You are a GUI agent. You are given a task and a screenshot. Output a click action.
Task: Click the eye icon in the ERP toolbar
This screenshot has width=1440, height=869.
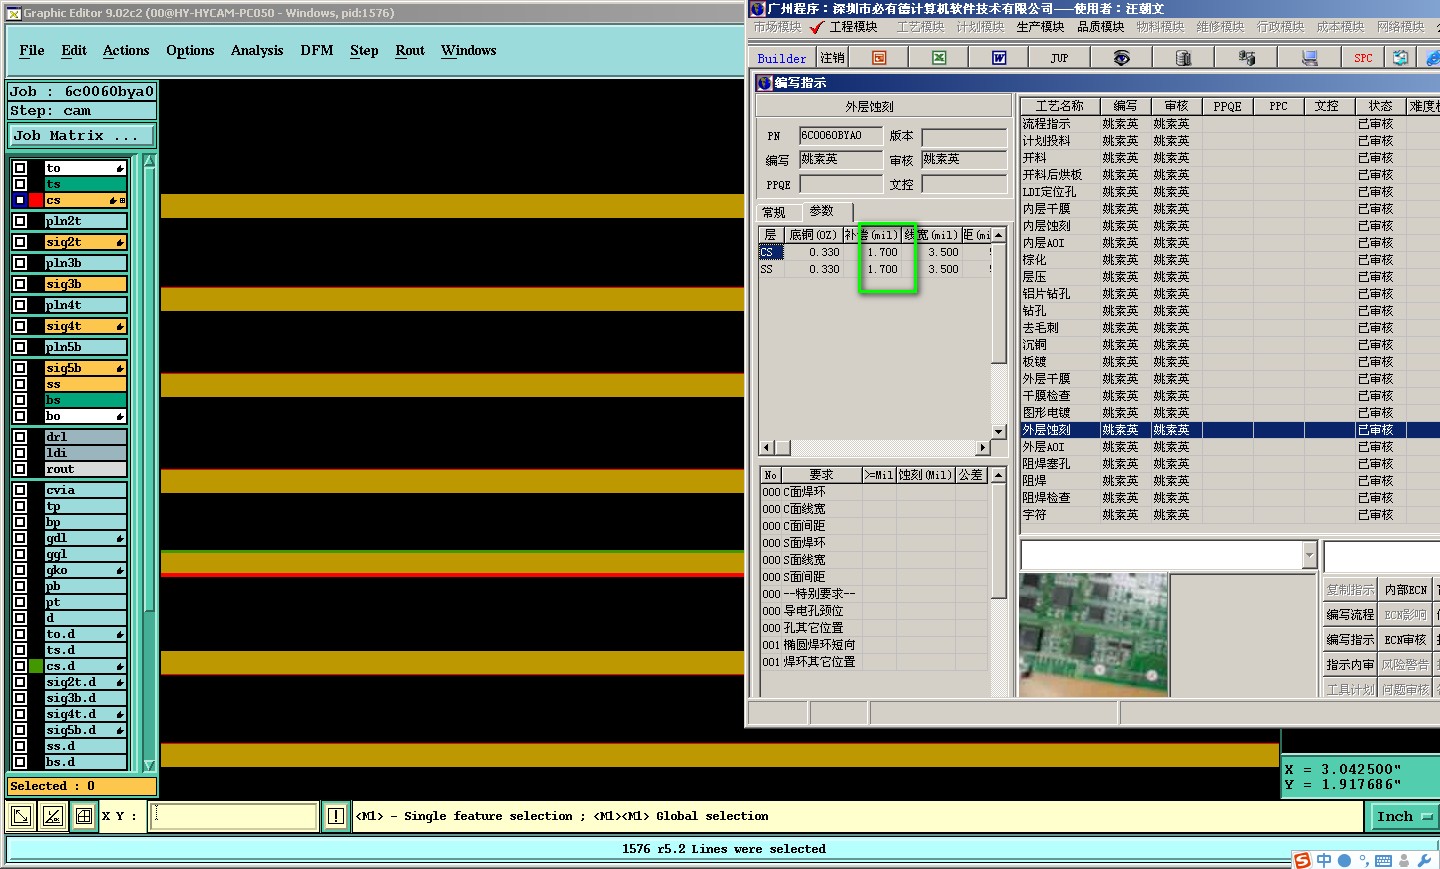1122,58
